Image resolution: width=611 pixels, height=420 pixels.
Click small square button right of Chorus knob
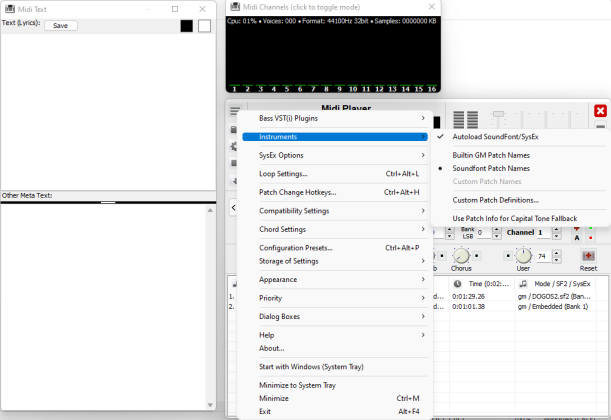click(477, 256)
